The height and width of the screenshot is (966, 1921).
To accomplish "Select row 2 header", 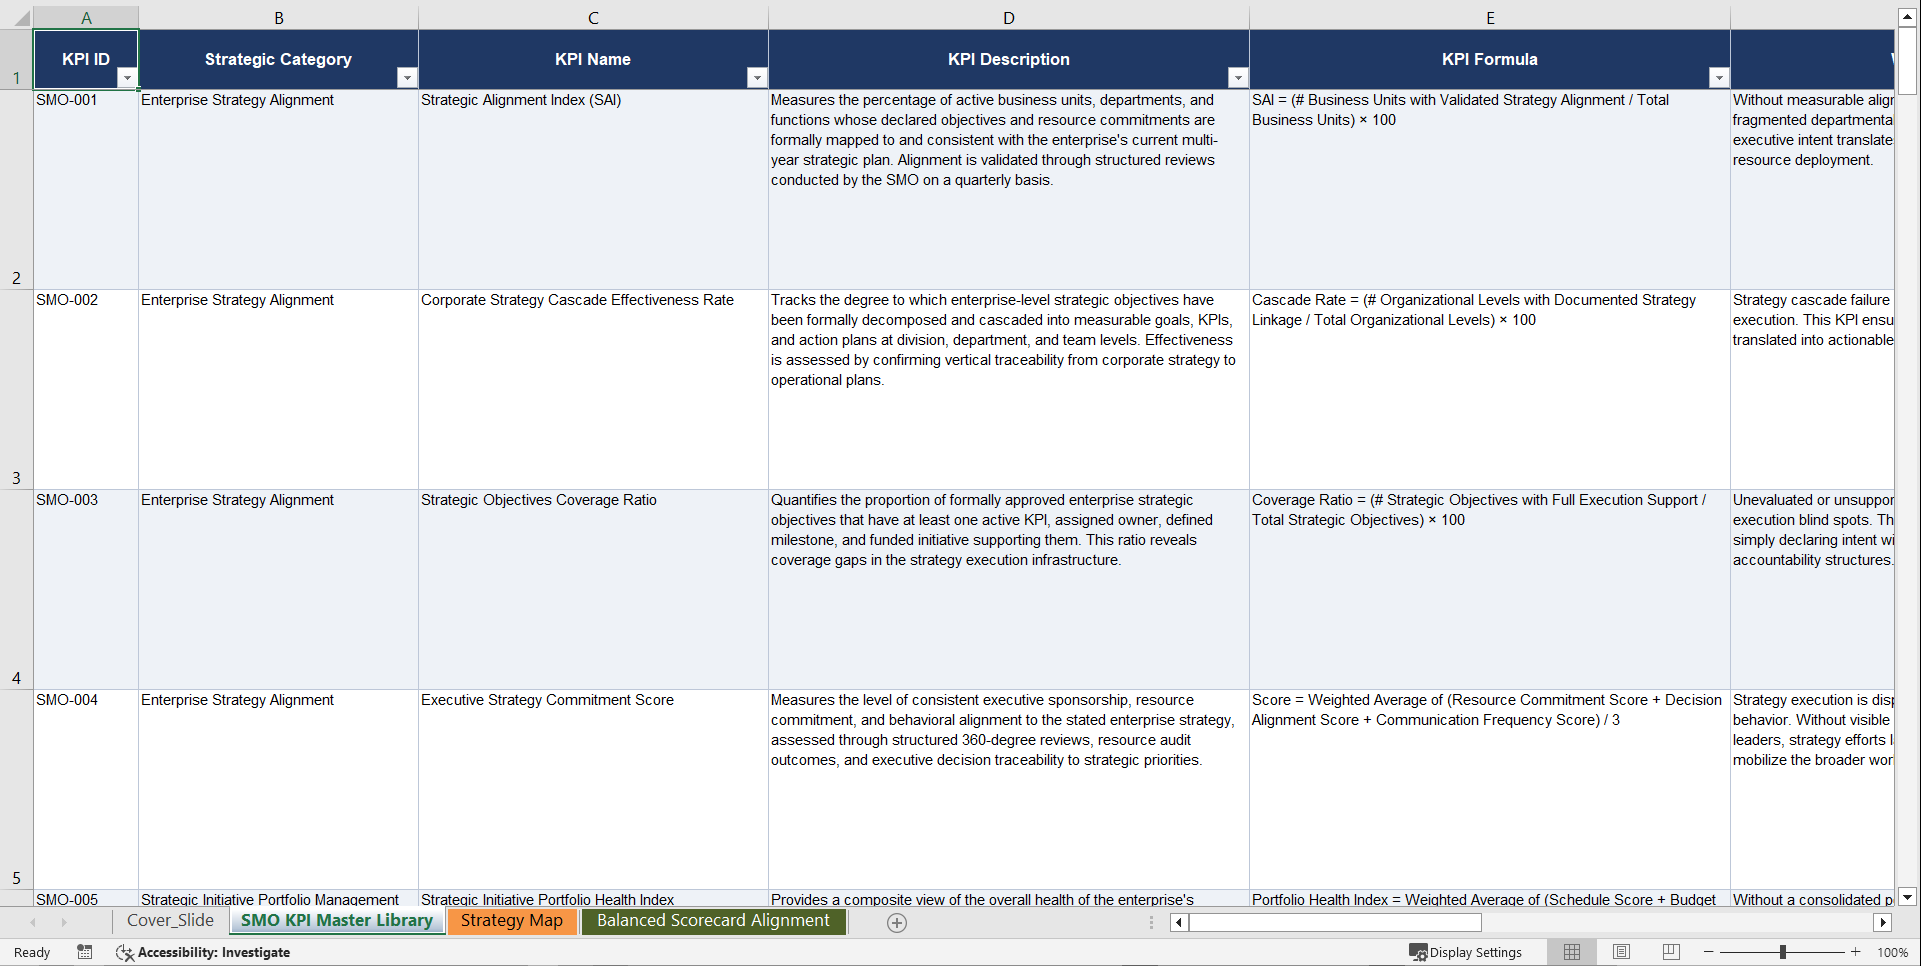I will (x=16, y=190).
